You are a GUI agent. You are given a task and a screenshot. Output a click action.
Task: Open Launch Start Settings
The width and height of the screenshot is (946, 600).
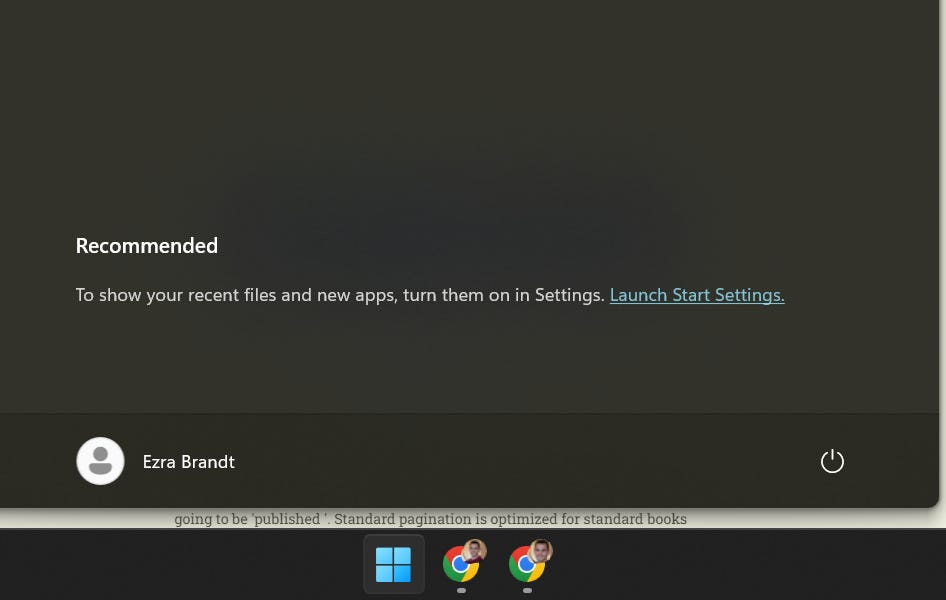pyautogui.click(x=696, y=294)
